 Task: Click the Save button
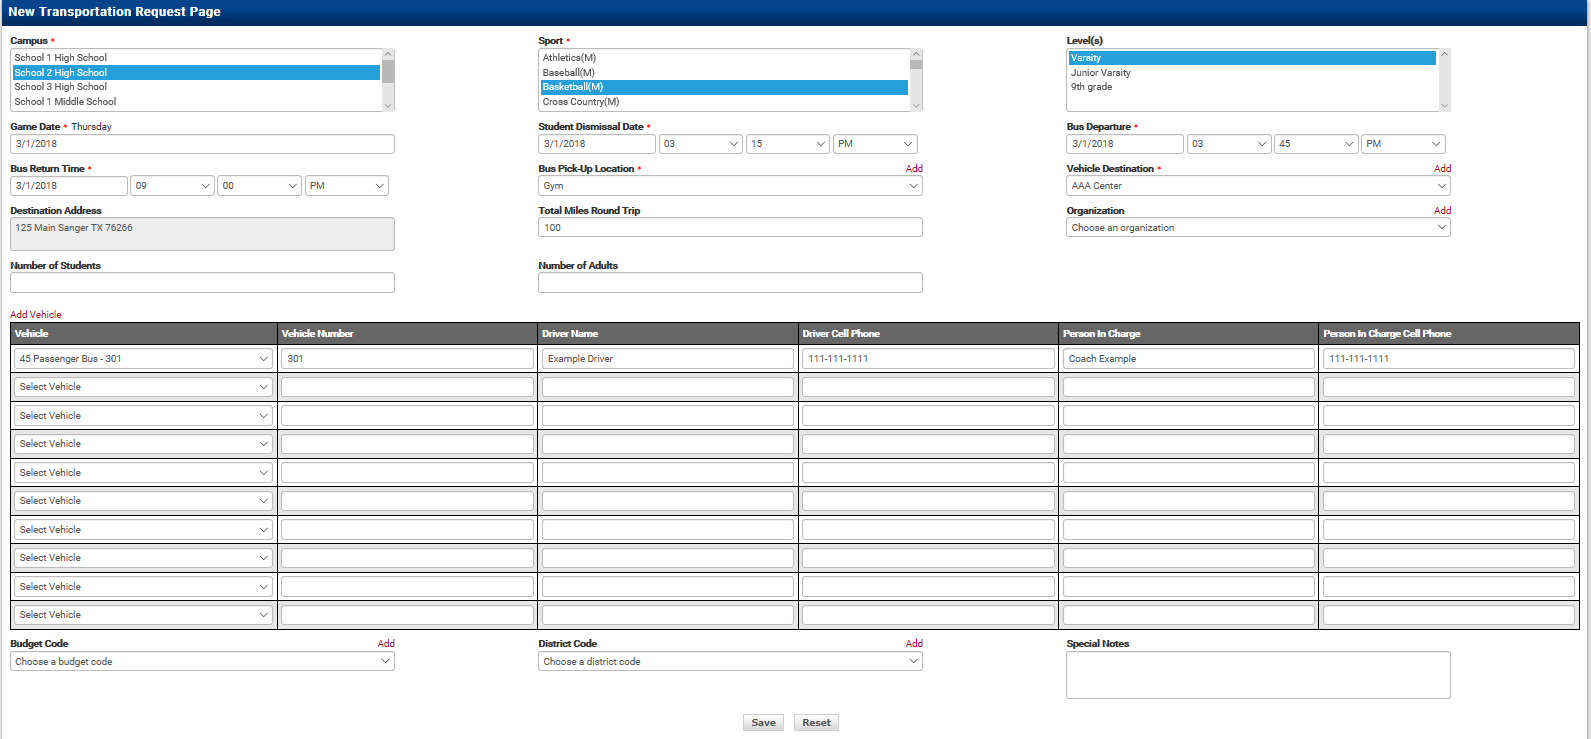[x=763, y=723]
